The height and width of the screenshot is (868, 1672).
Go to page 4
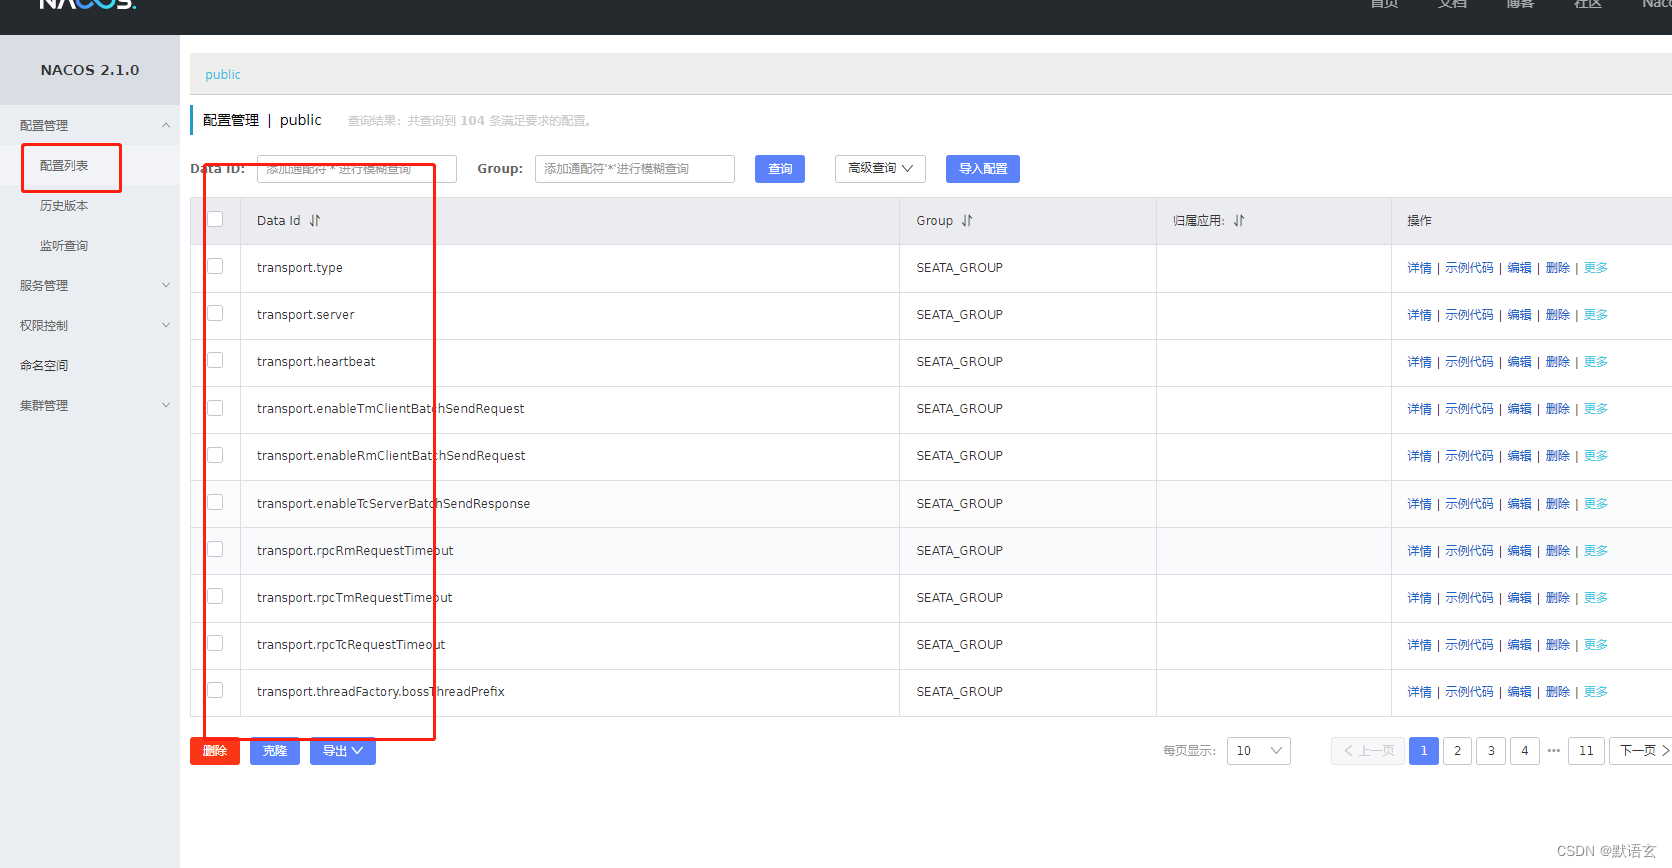[1524, 751]
